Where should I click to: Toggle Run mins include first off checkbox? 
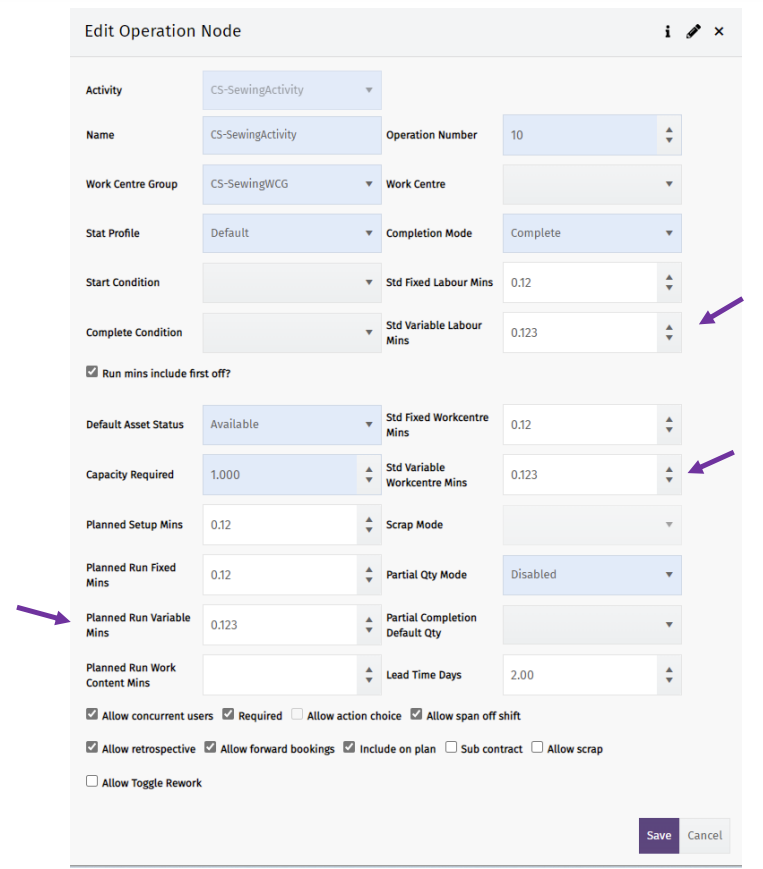pos(93,373)
